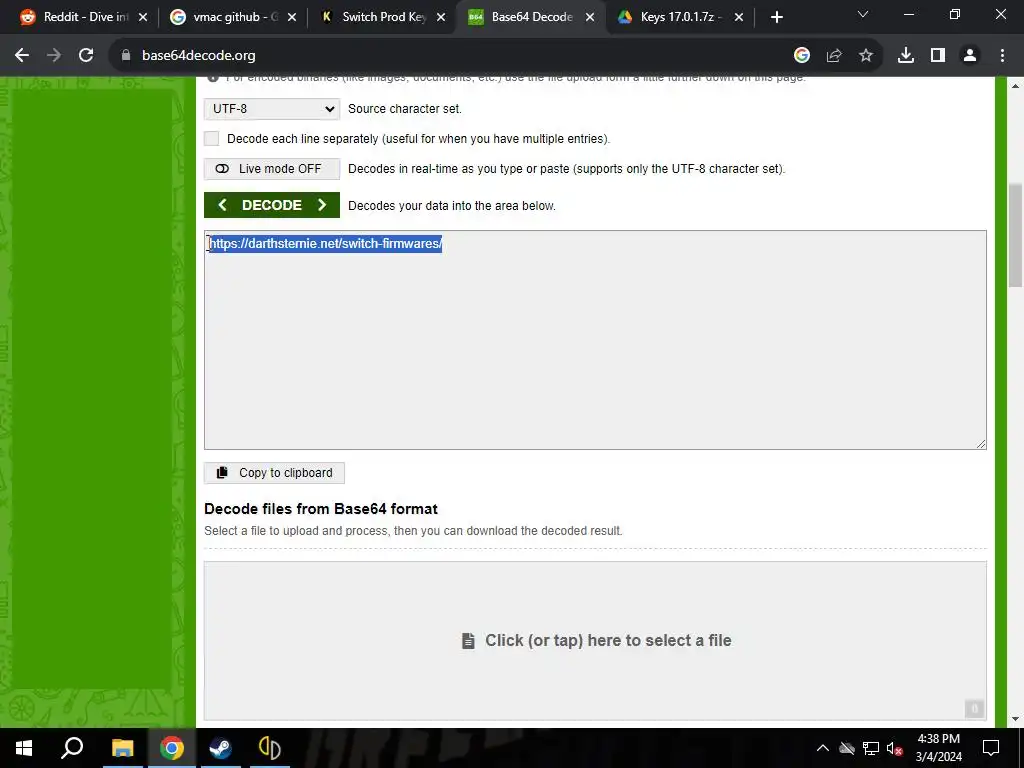Click the muted volume tray icon

click(895, 748)
